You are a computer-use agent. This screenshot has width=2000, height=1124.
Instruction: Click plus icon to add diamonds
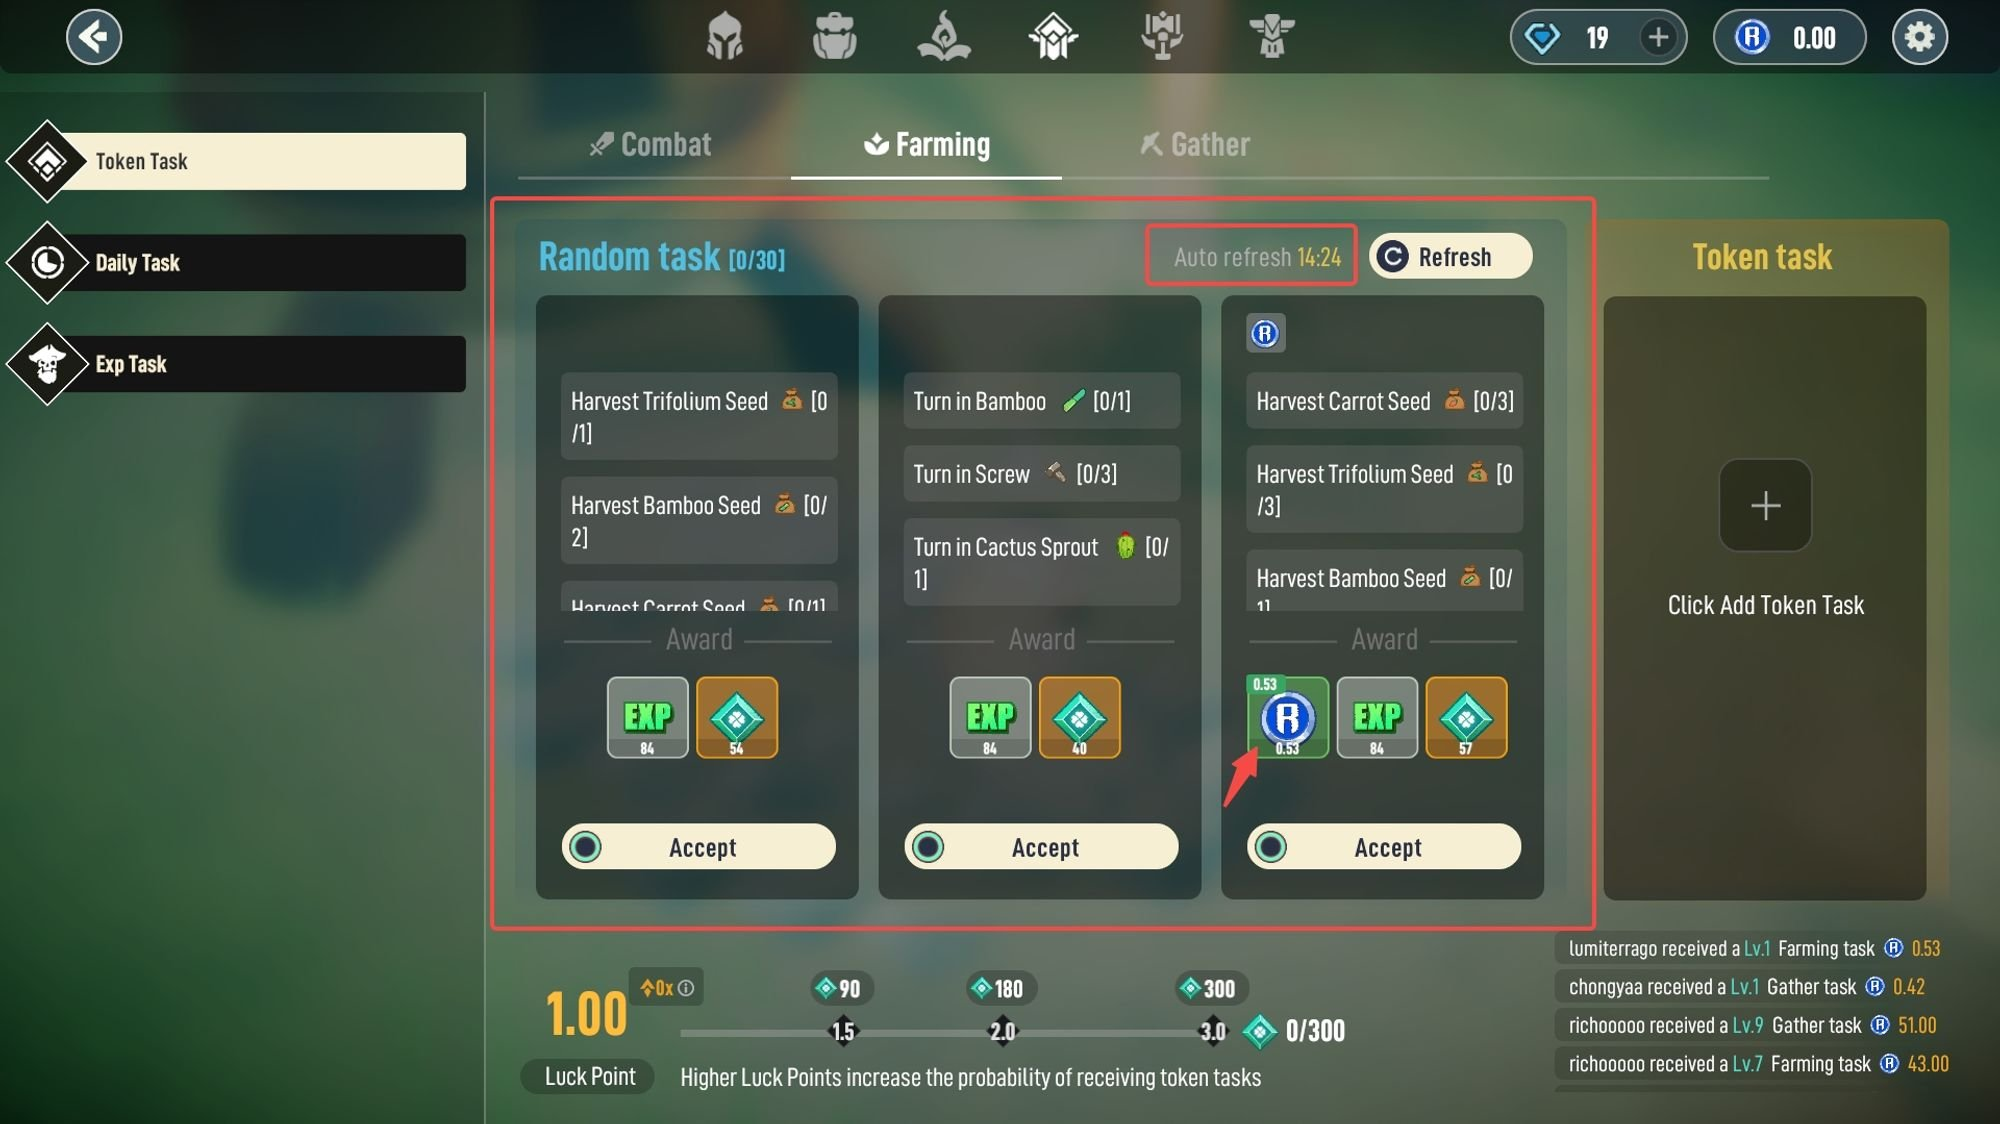1658,38
